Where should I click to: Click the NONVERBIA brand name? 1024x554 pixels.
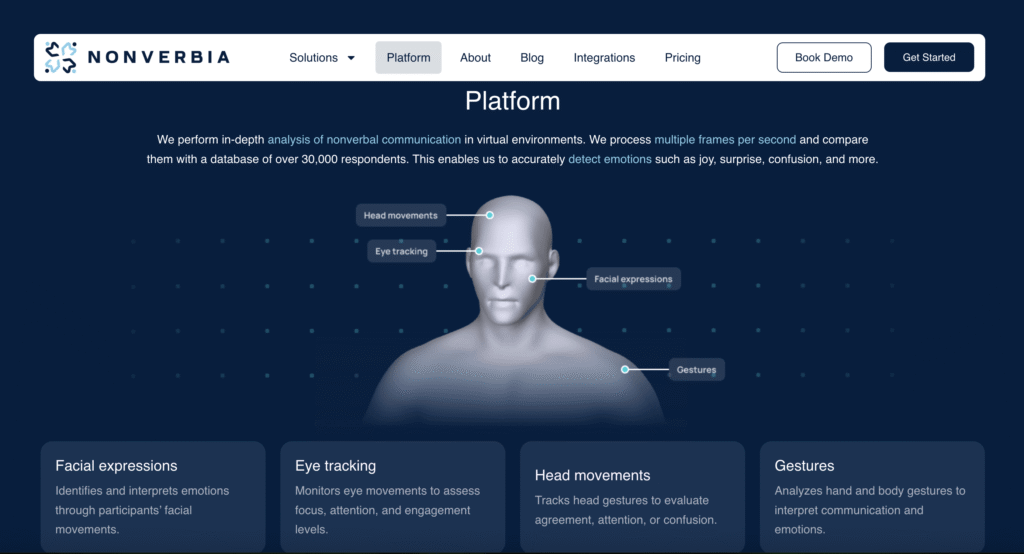[x=159, y=57]
